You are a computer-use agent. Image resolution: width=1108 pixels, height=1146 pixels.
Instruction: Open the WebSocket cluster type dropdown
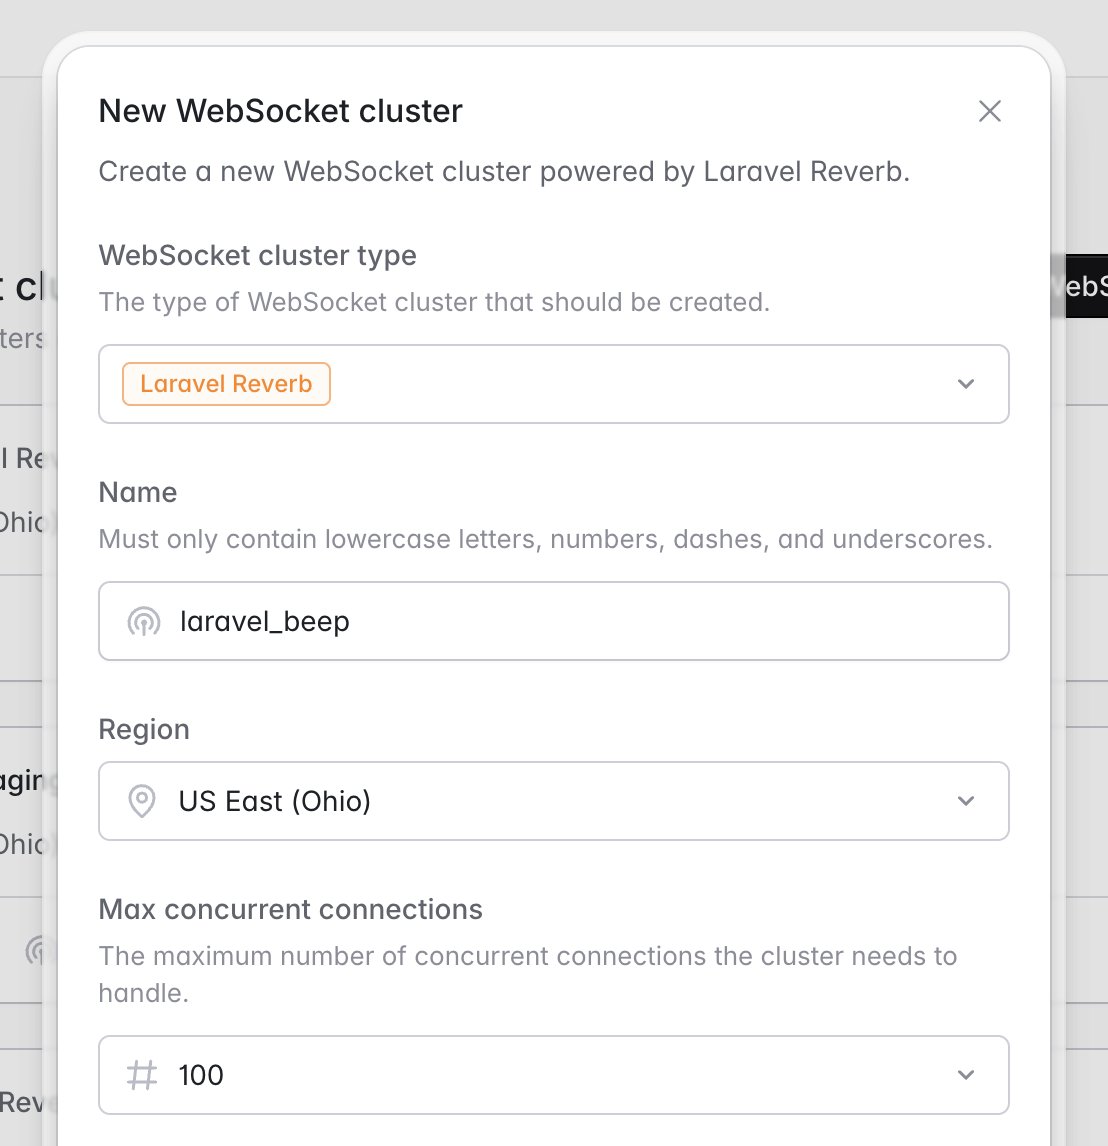pyautogui.click(x=554, y=384)
